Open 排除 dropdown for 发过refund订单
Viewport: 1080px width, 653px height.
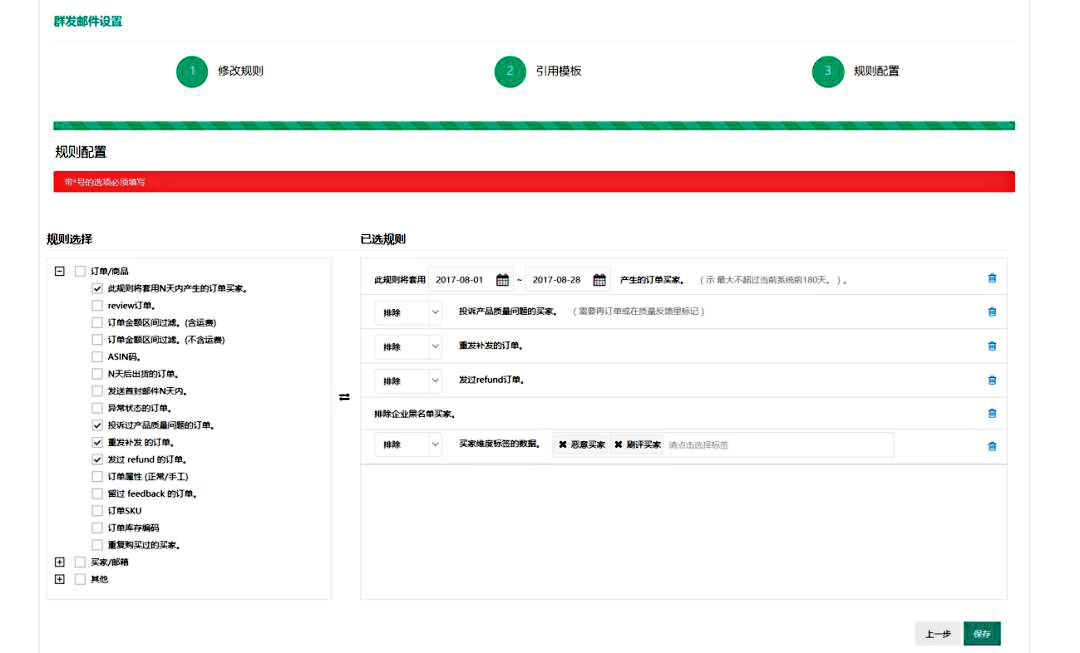tap(408, 381)
